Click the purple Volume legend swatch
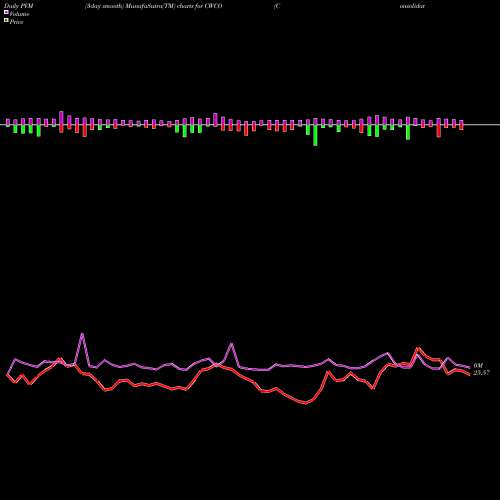Viewport: 500px width, 500px height. [x=6, y=12]
